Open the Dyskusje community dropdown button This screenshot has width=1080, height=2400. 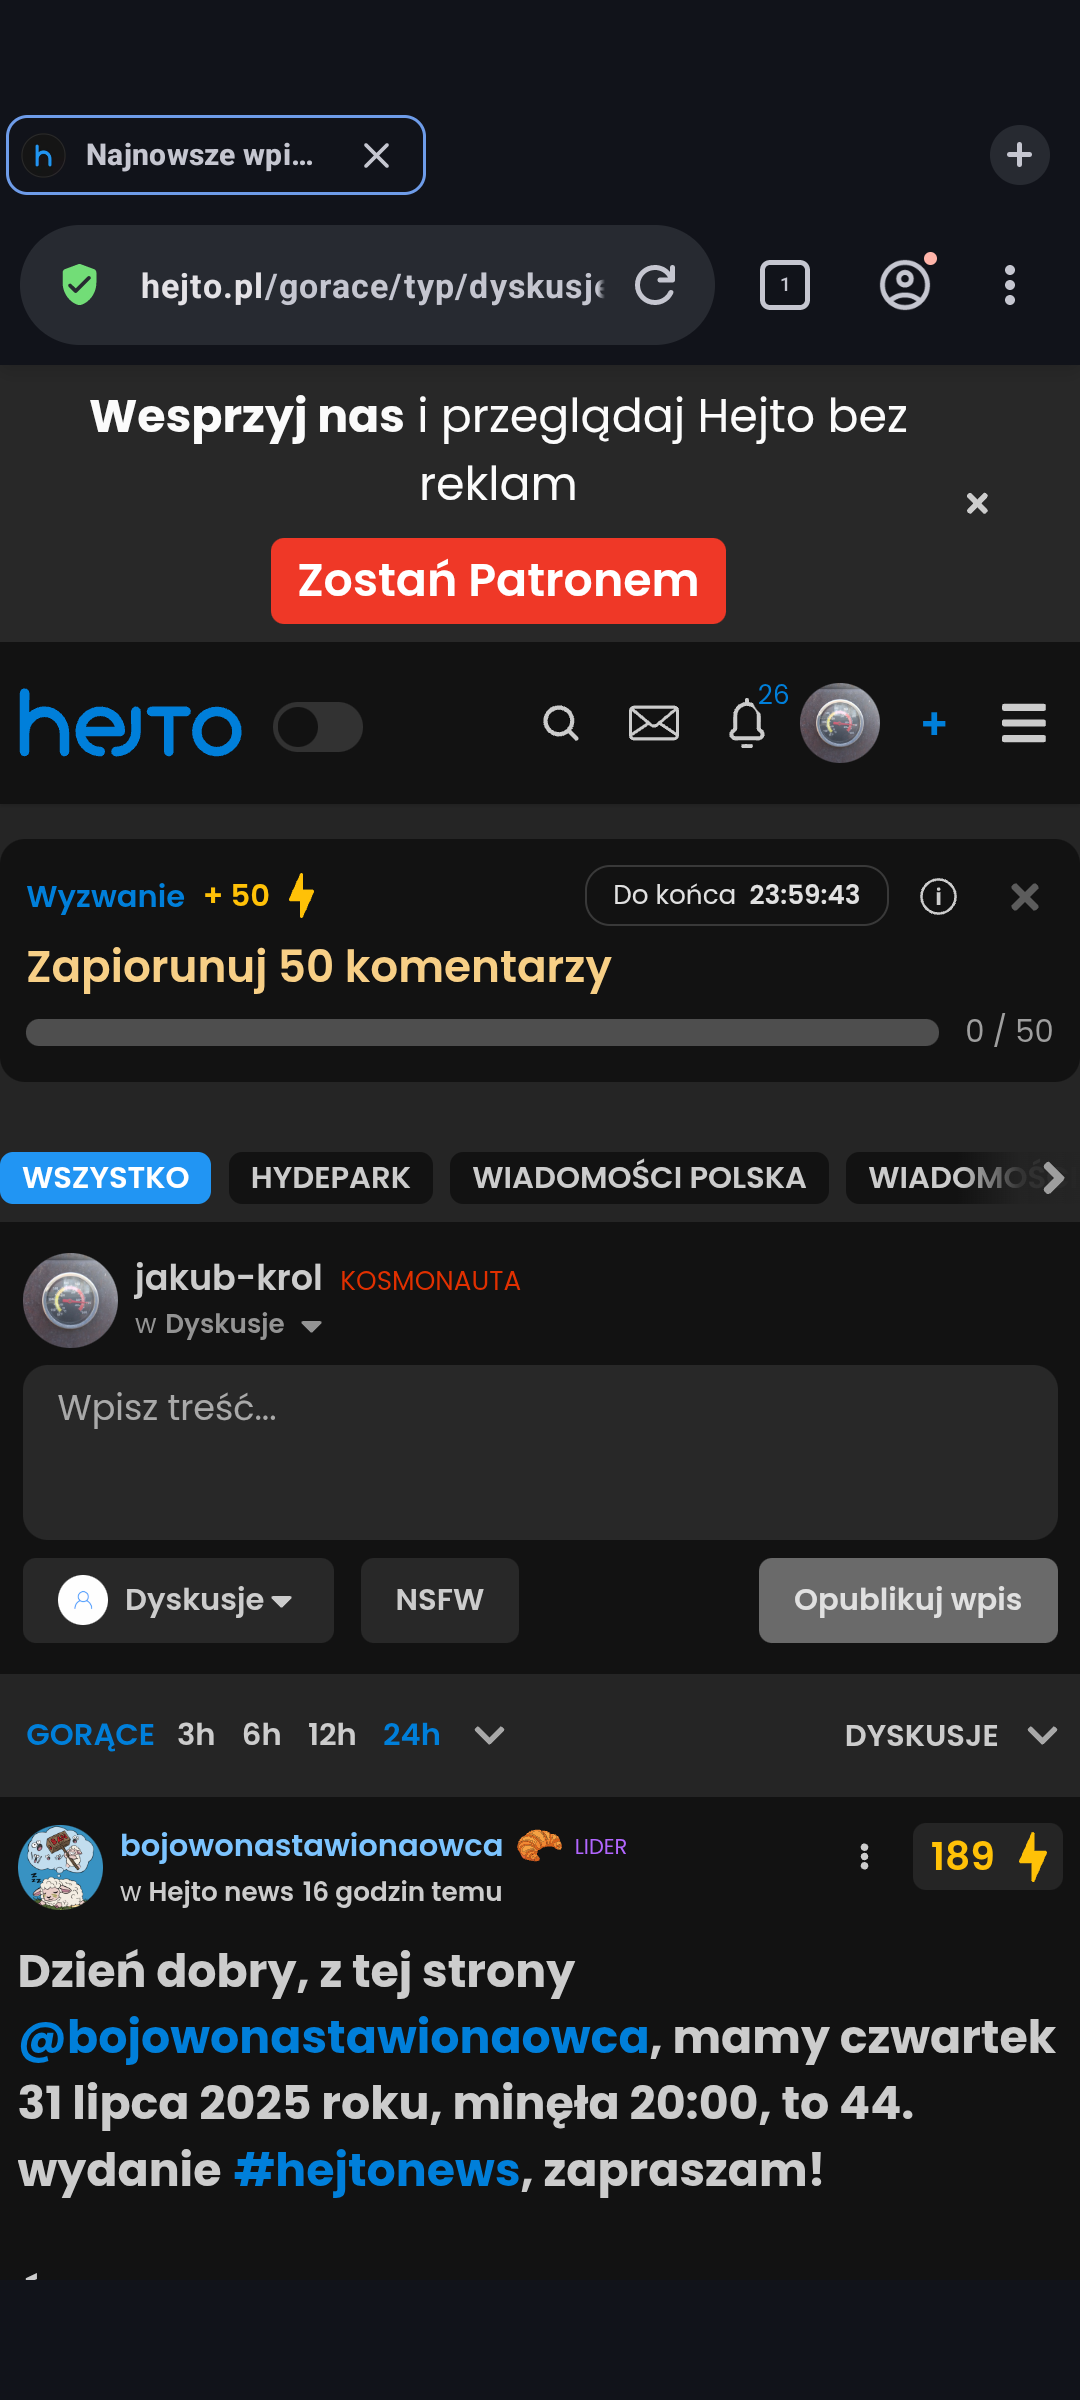(178, 1600)
